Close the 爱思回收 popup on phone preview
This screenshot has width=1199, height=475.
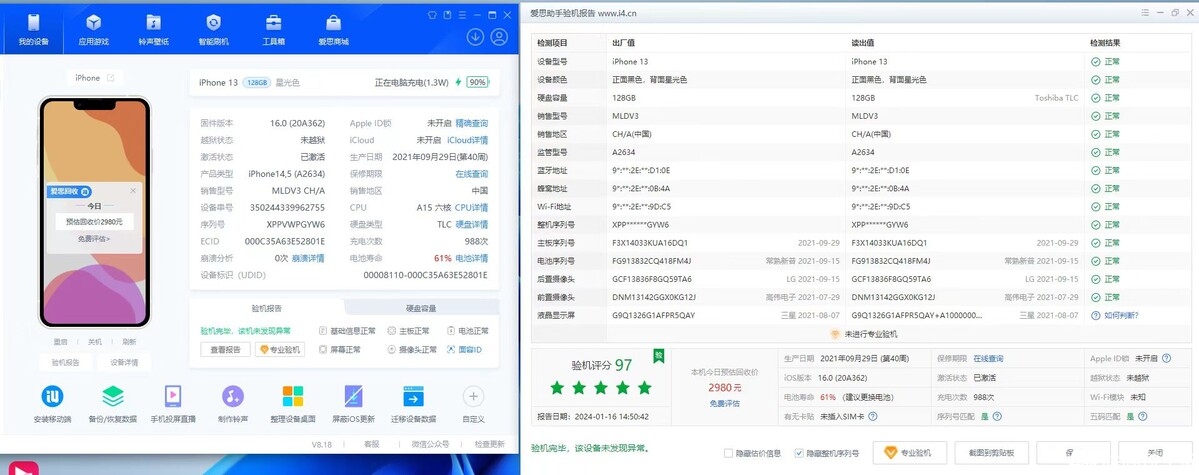pyautogui.click(x=133, y=191)
